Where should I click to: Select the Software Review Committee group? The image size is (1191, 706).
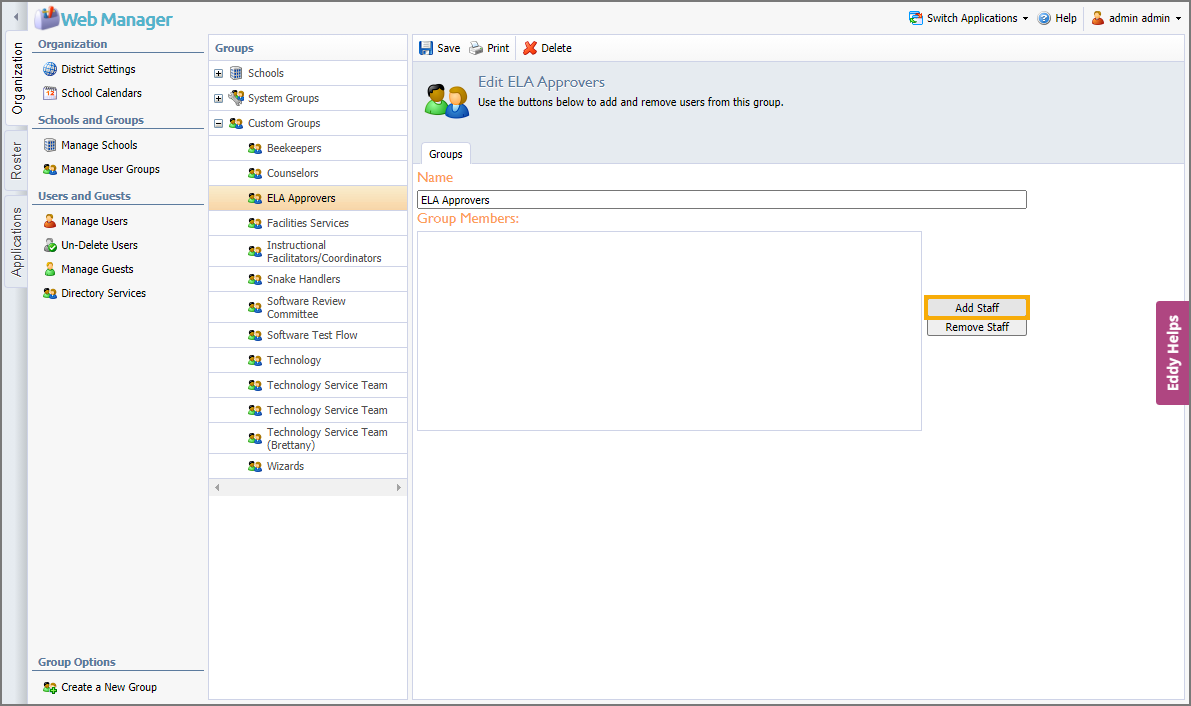(x=308, y=308)
